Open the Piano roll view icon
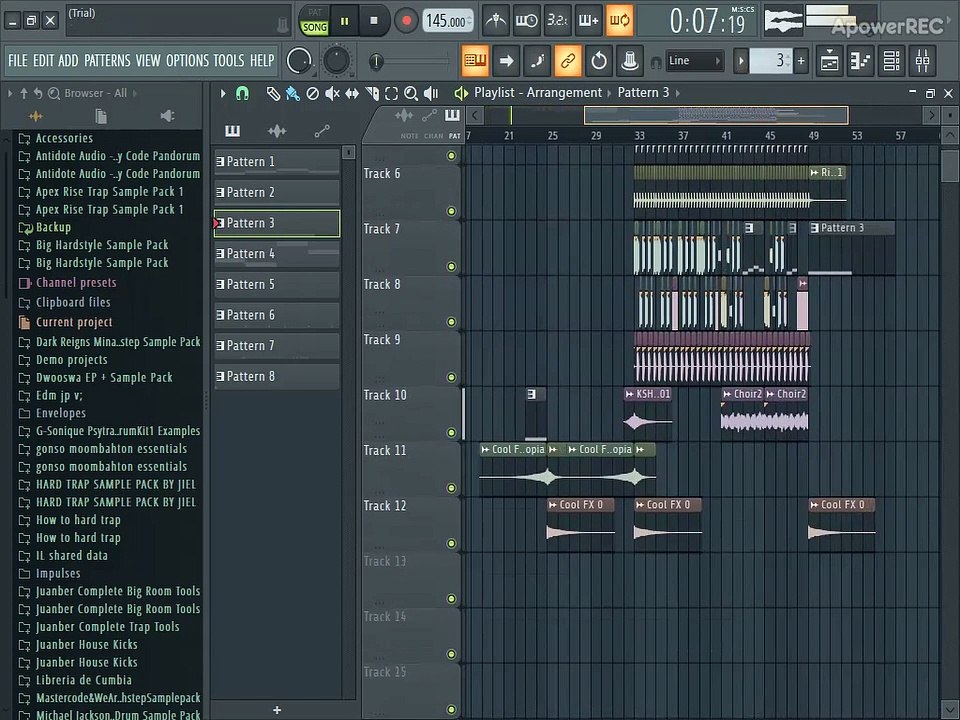Viewport: 960px width, 720px height. 860,61
